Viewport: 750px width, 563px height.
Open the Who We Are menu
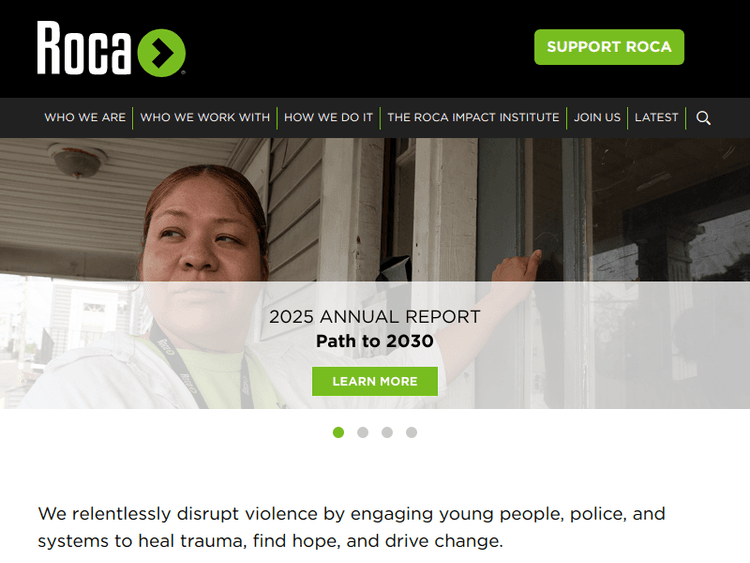[85, 117]
